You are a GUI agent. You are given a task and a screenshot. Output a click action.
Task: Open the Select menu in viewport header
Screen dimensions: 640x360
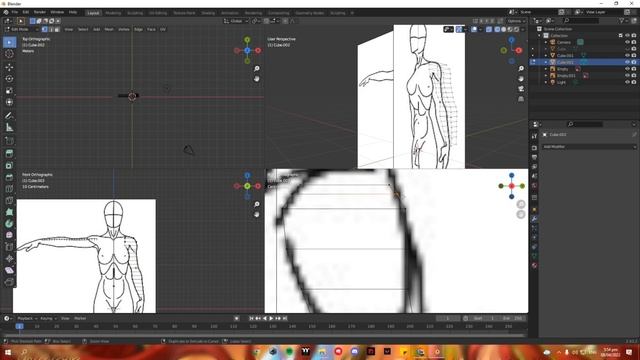pyautogui.click(x=83, y=29)
